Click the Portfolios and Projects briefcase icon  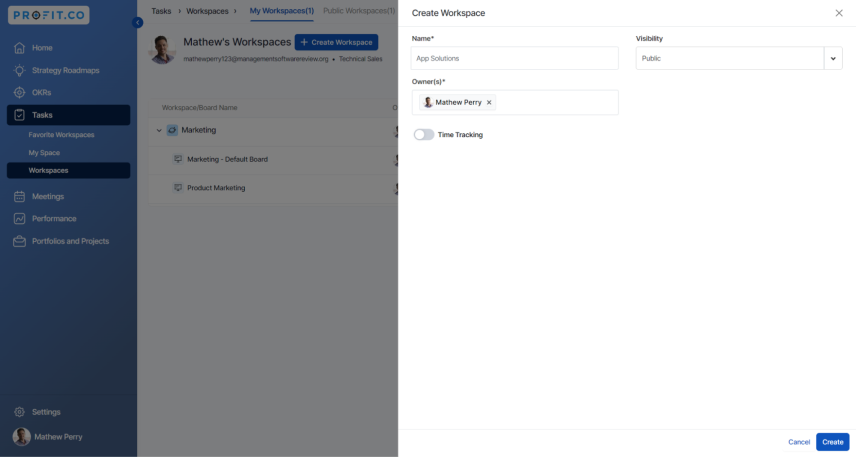[19, 241]
